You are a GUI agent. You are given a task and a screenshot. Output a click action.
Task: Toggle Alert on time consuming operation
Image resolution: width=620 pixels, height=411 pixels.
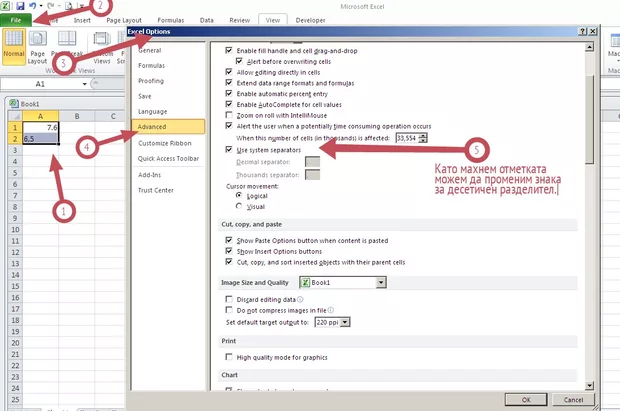(x=229, y=125)
